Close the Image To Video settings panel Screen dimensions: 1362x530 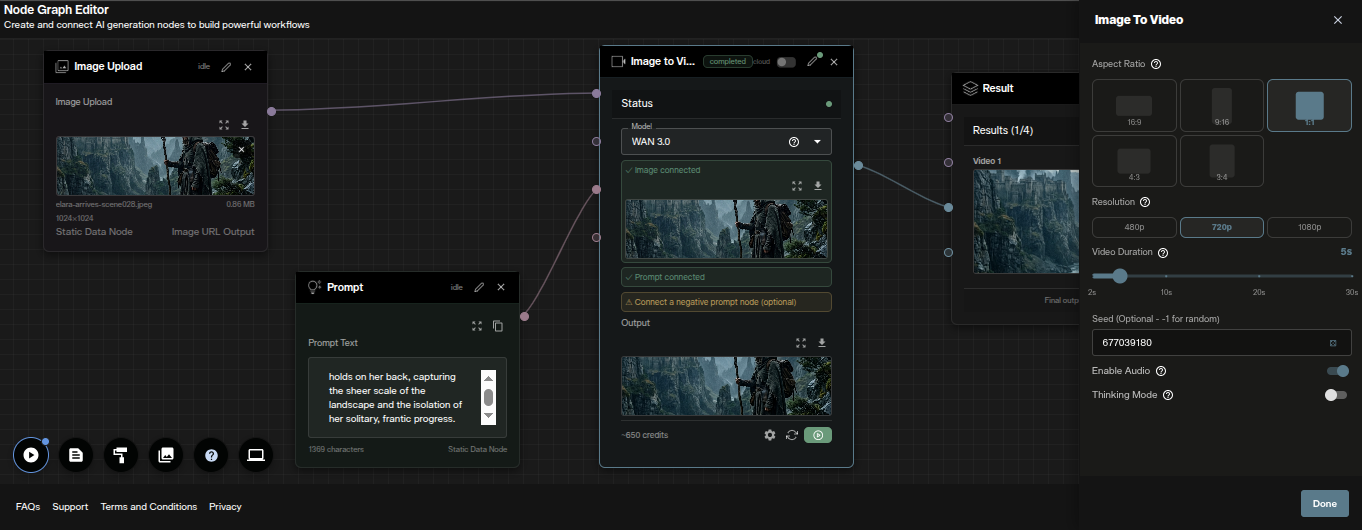pyautogui.click(x=1338, y=20)
